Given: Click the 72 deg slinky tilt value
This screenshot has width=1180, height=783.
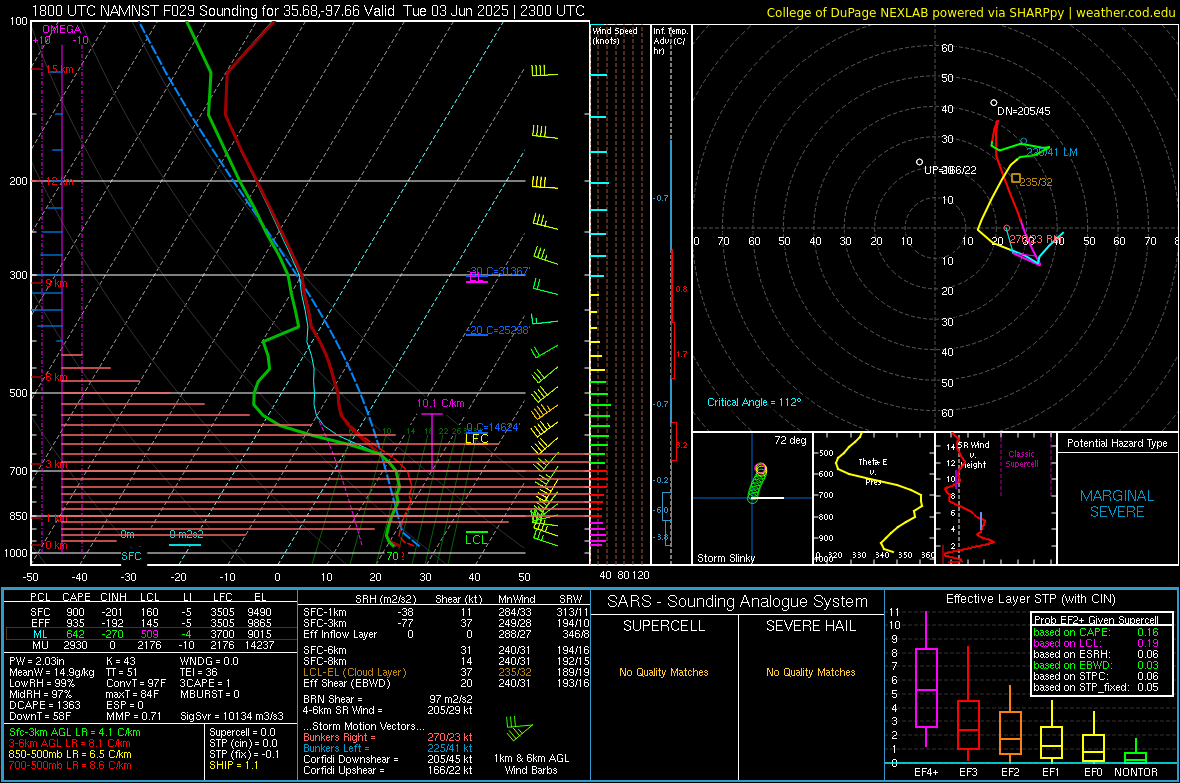Looking at the screenshot, I should [x=790, y=440].
